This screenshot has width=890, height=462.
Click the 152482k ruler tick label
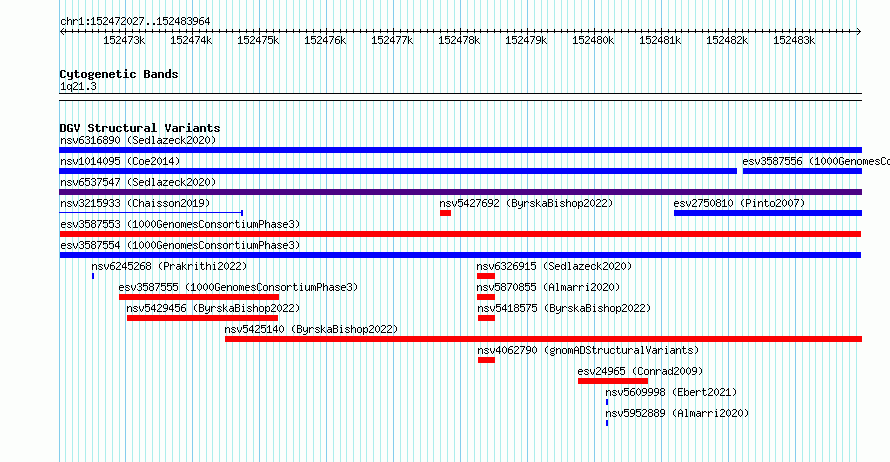click(x=727, y=41)
